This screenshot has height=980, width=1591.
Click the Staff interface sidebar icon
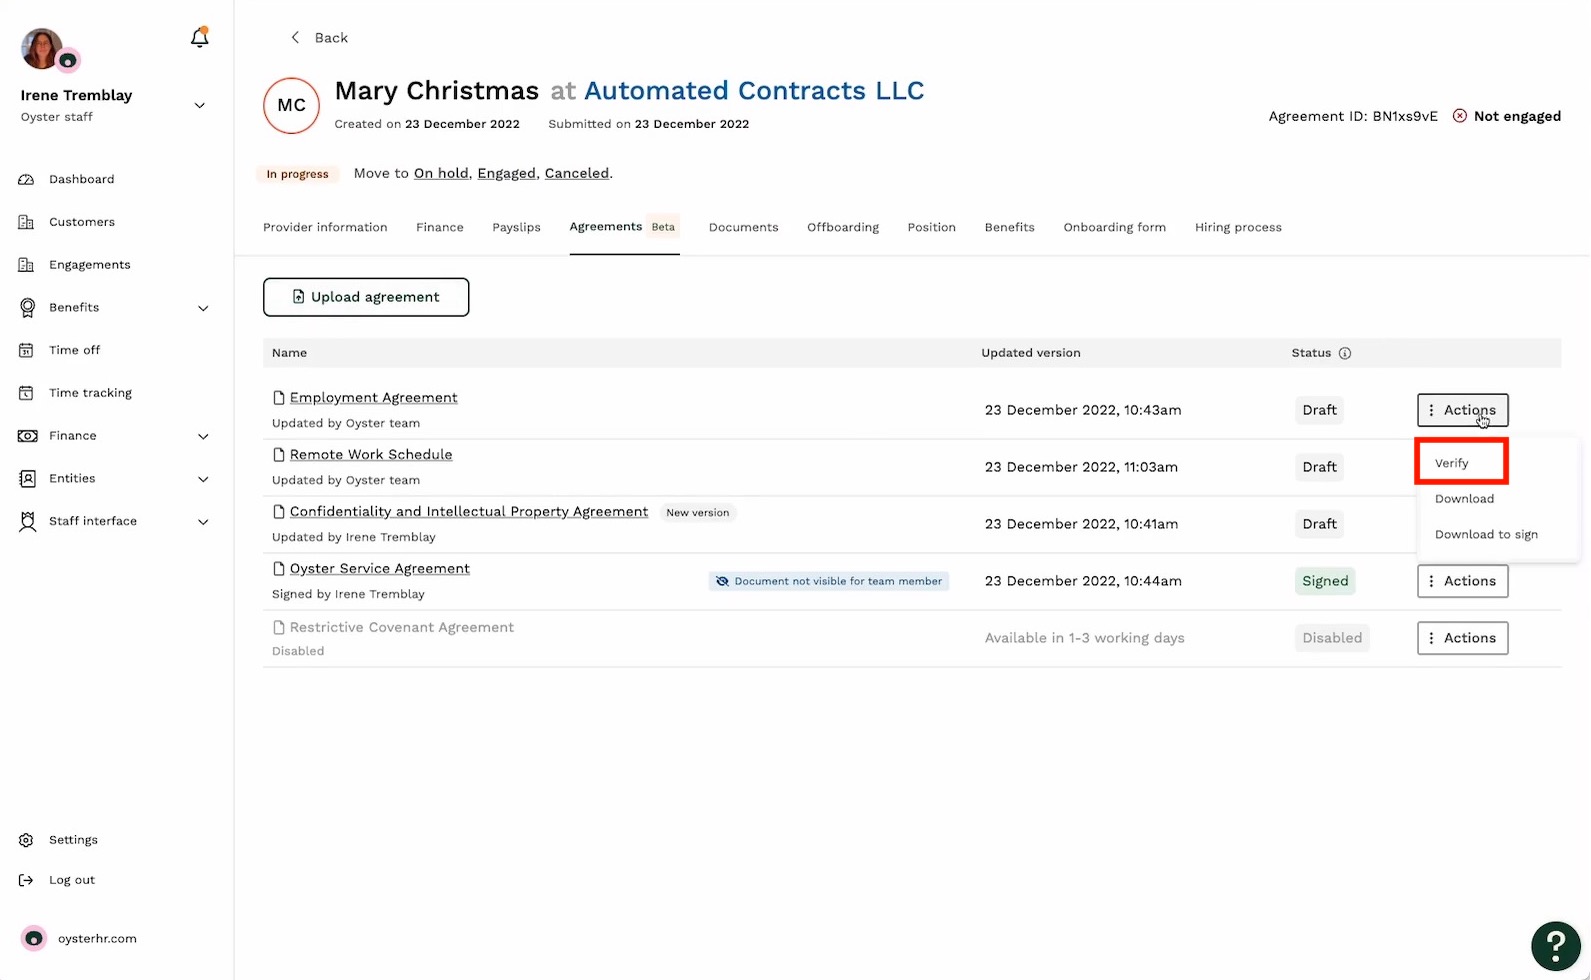pyautogui.click(x=27, y=521)
